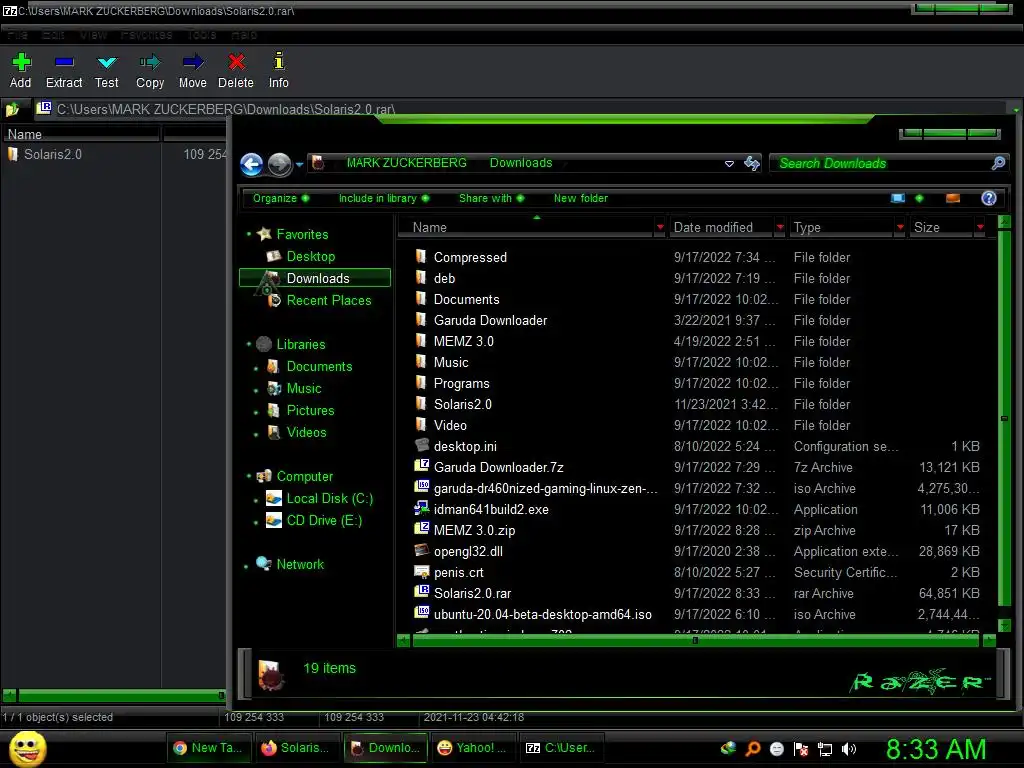Open Recent Places in Favorites
Screen dimensions: 1024x768
(x=328, y=300)
